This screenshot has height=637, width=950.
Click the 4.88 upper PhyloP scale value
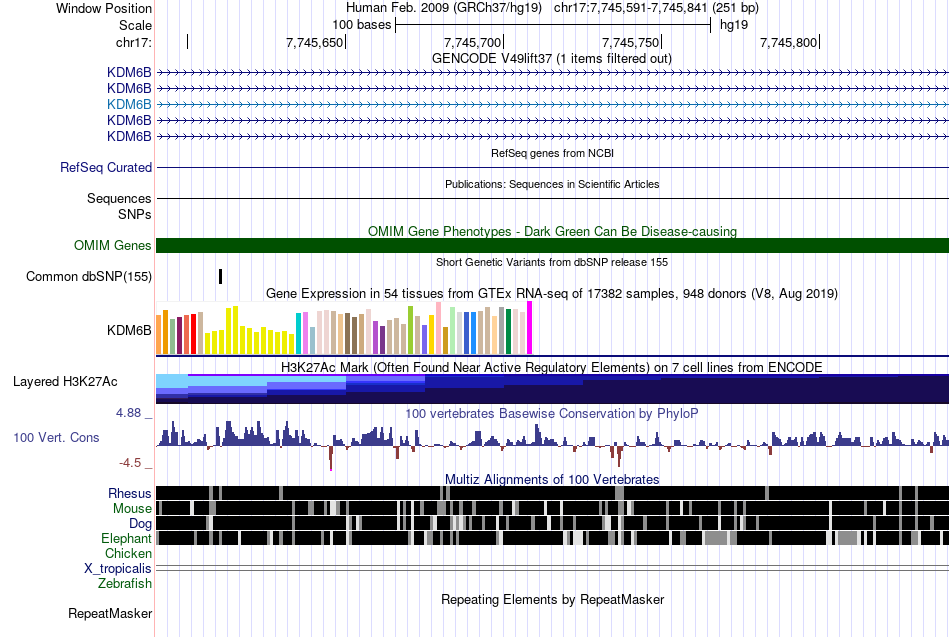pyautogui.click(x=128, y=413)
